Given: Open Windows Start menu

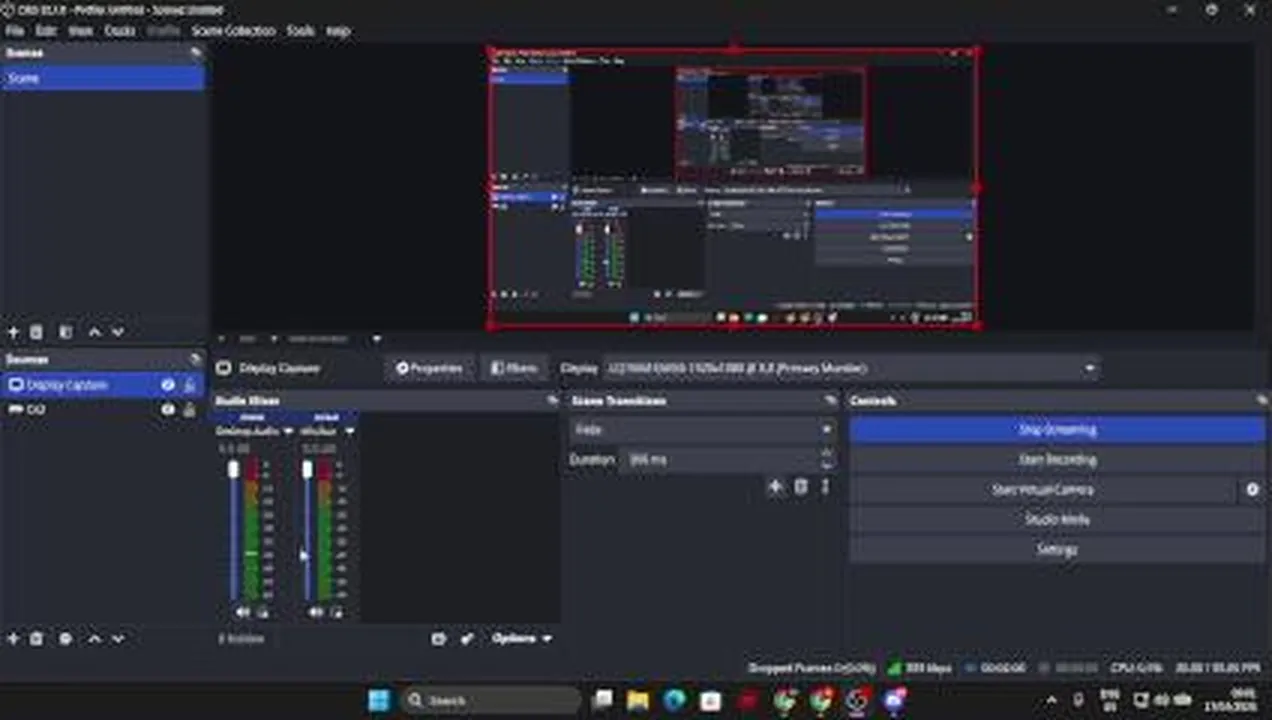Looking at the screenshot, I should coord(379,700).
